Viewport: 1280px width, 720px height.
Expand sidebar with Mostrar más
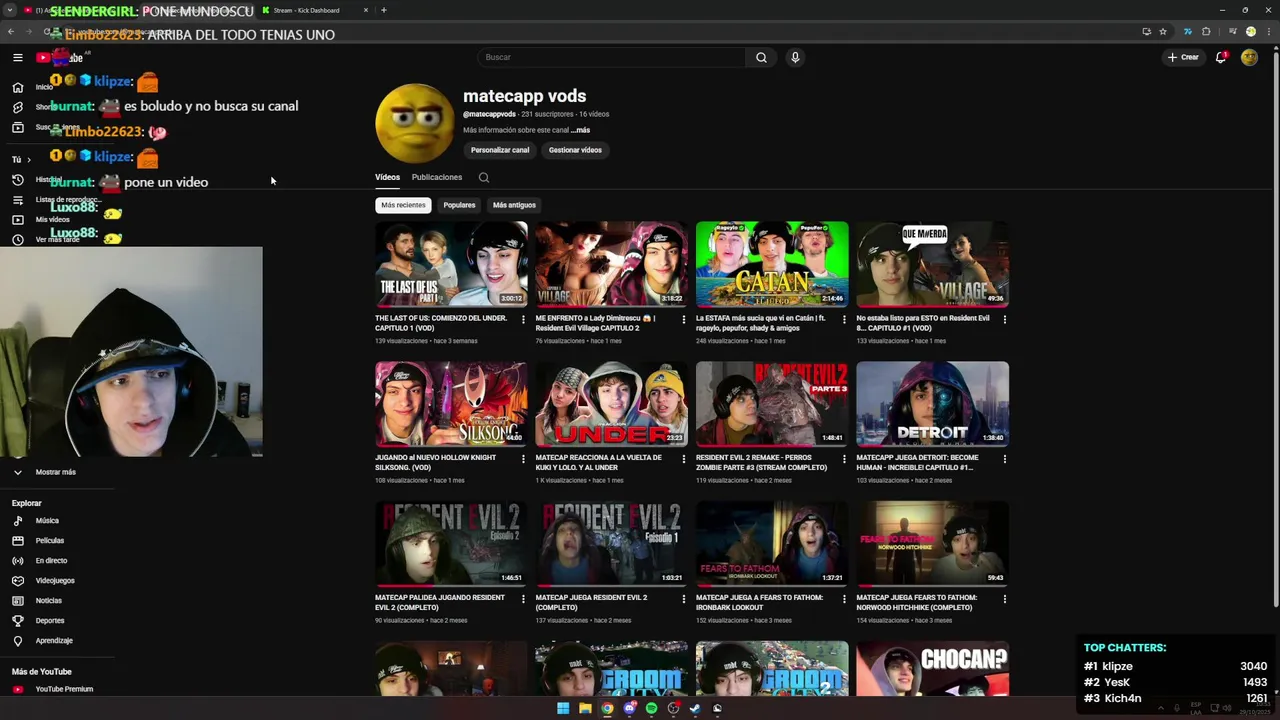pyautogui.click(x=56, y=472)
